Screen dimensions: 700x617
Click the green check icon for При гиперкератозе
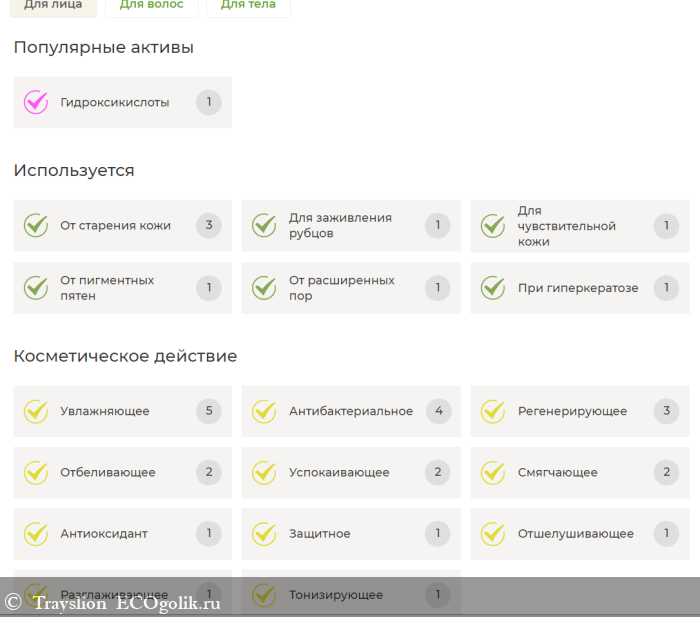coord(493,288)
